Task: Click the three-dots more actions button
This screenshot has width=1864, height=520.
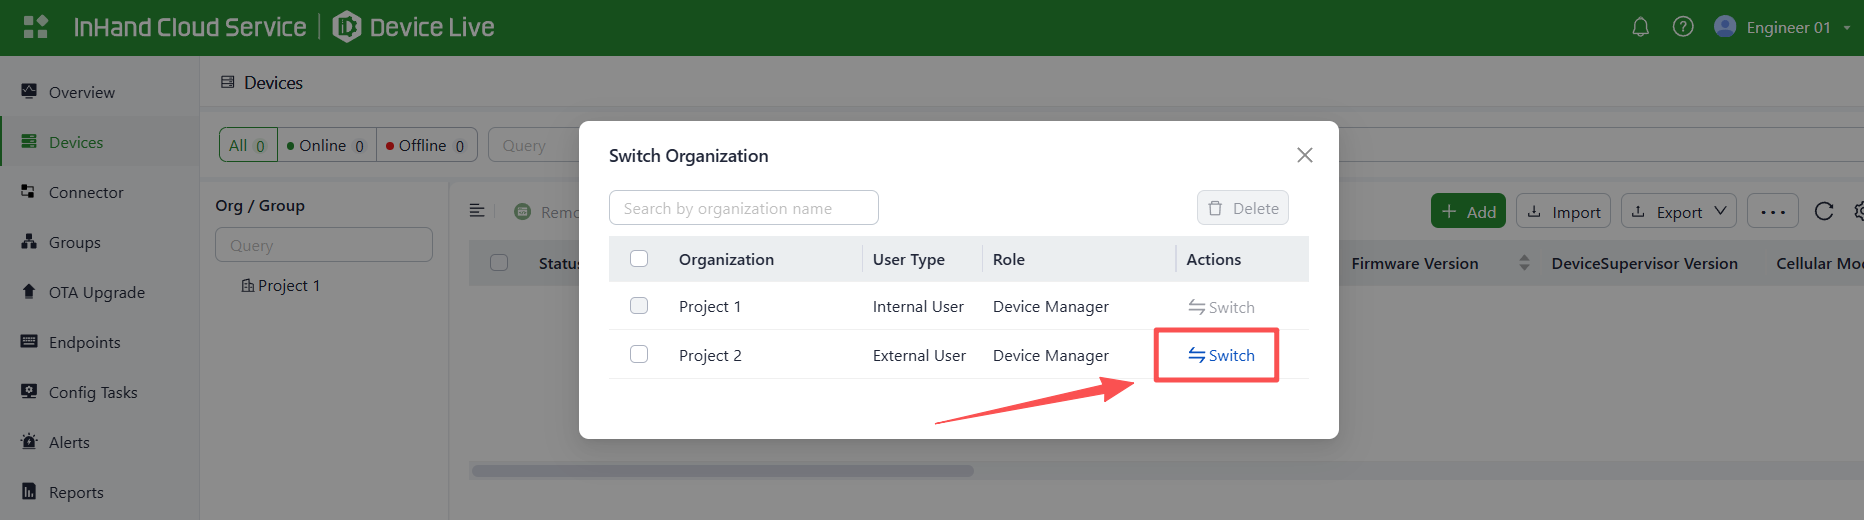Action: 1773,211
